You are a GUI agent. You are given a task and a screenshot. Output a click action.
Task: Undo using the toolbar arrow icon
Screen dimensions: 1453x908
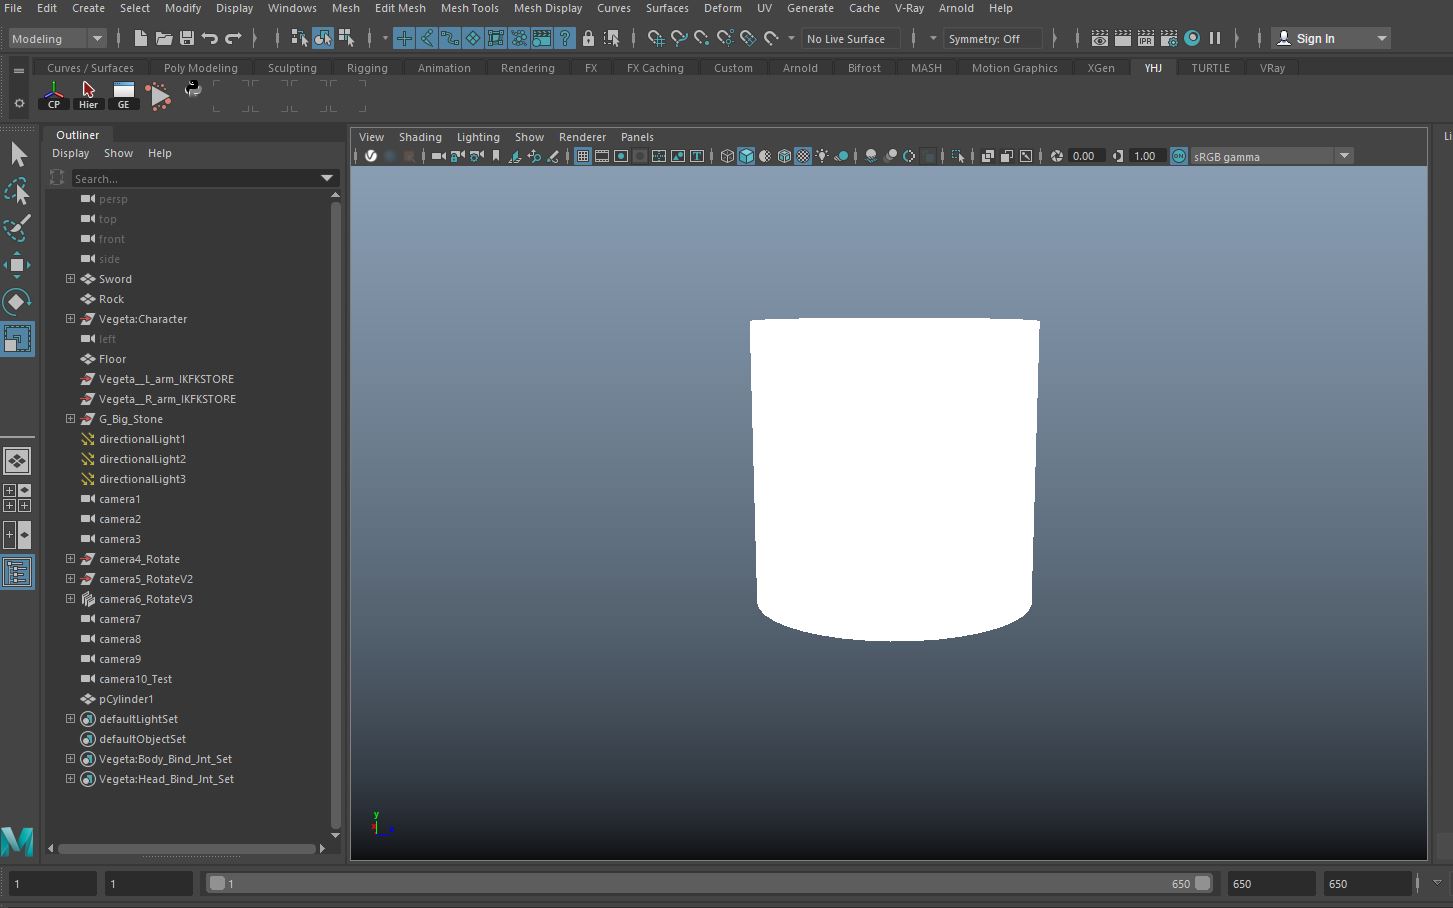(210, 38)
